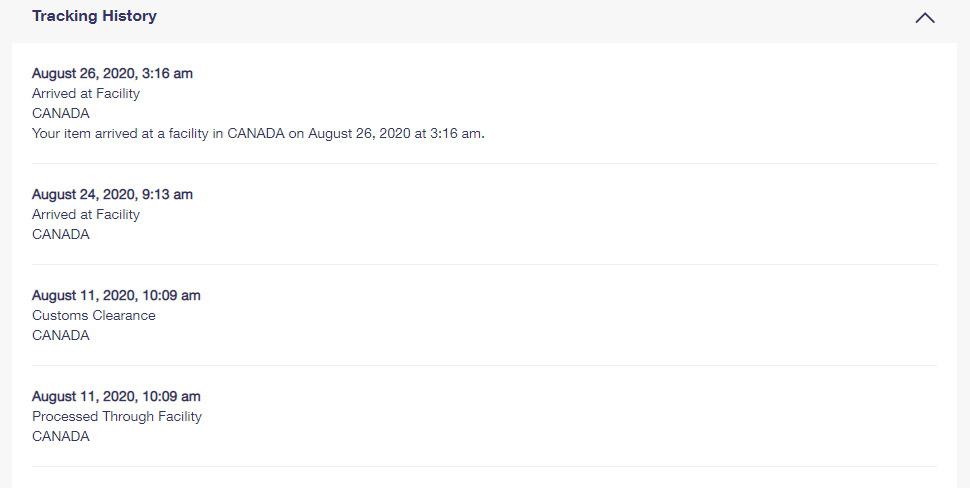The width and height of the screenshot is (970, 488).
Task: Click the word CANADA inside the detail sentence
Action: (256, 133)
